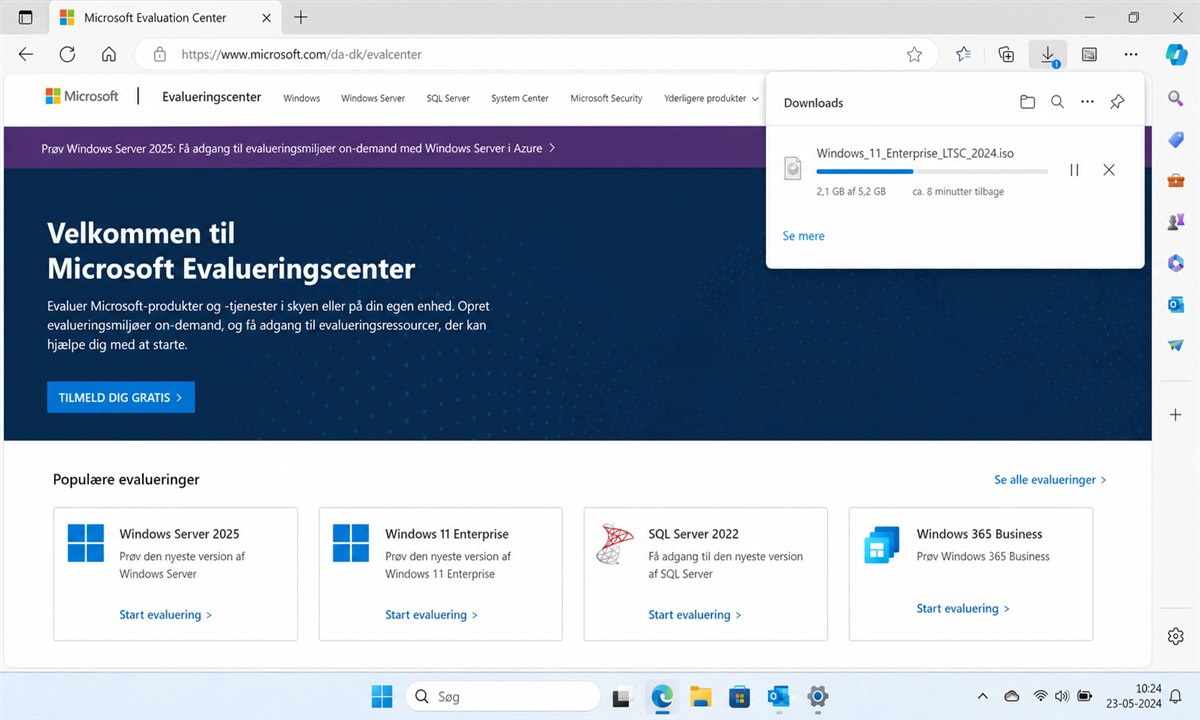
Task: Click the Windows_11_Enterprise_LTSC_2024.iso file name
Action: pos(916,153)
